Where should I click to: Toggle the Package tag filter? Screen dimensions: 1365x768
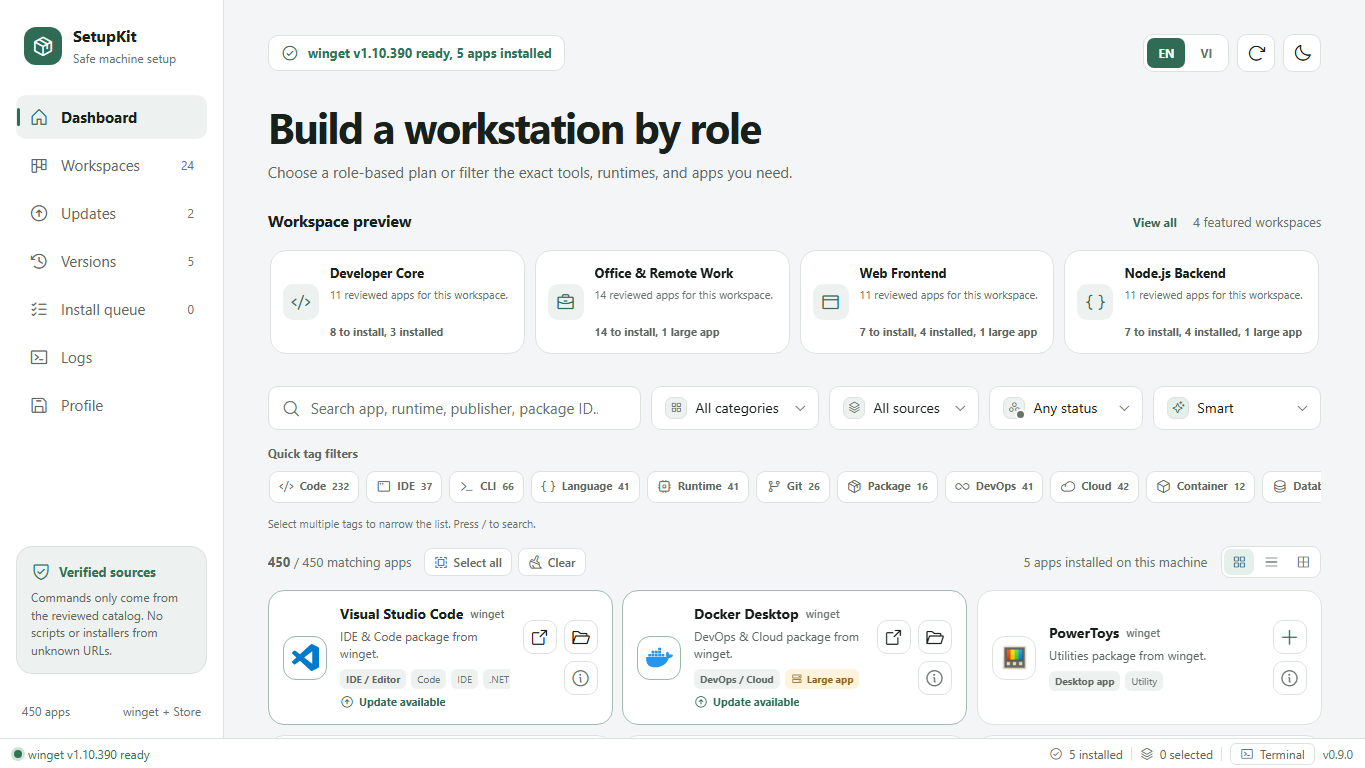[x=888, y=487]
